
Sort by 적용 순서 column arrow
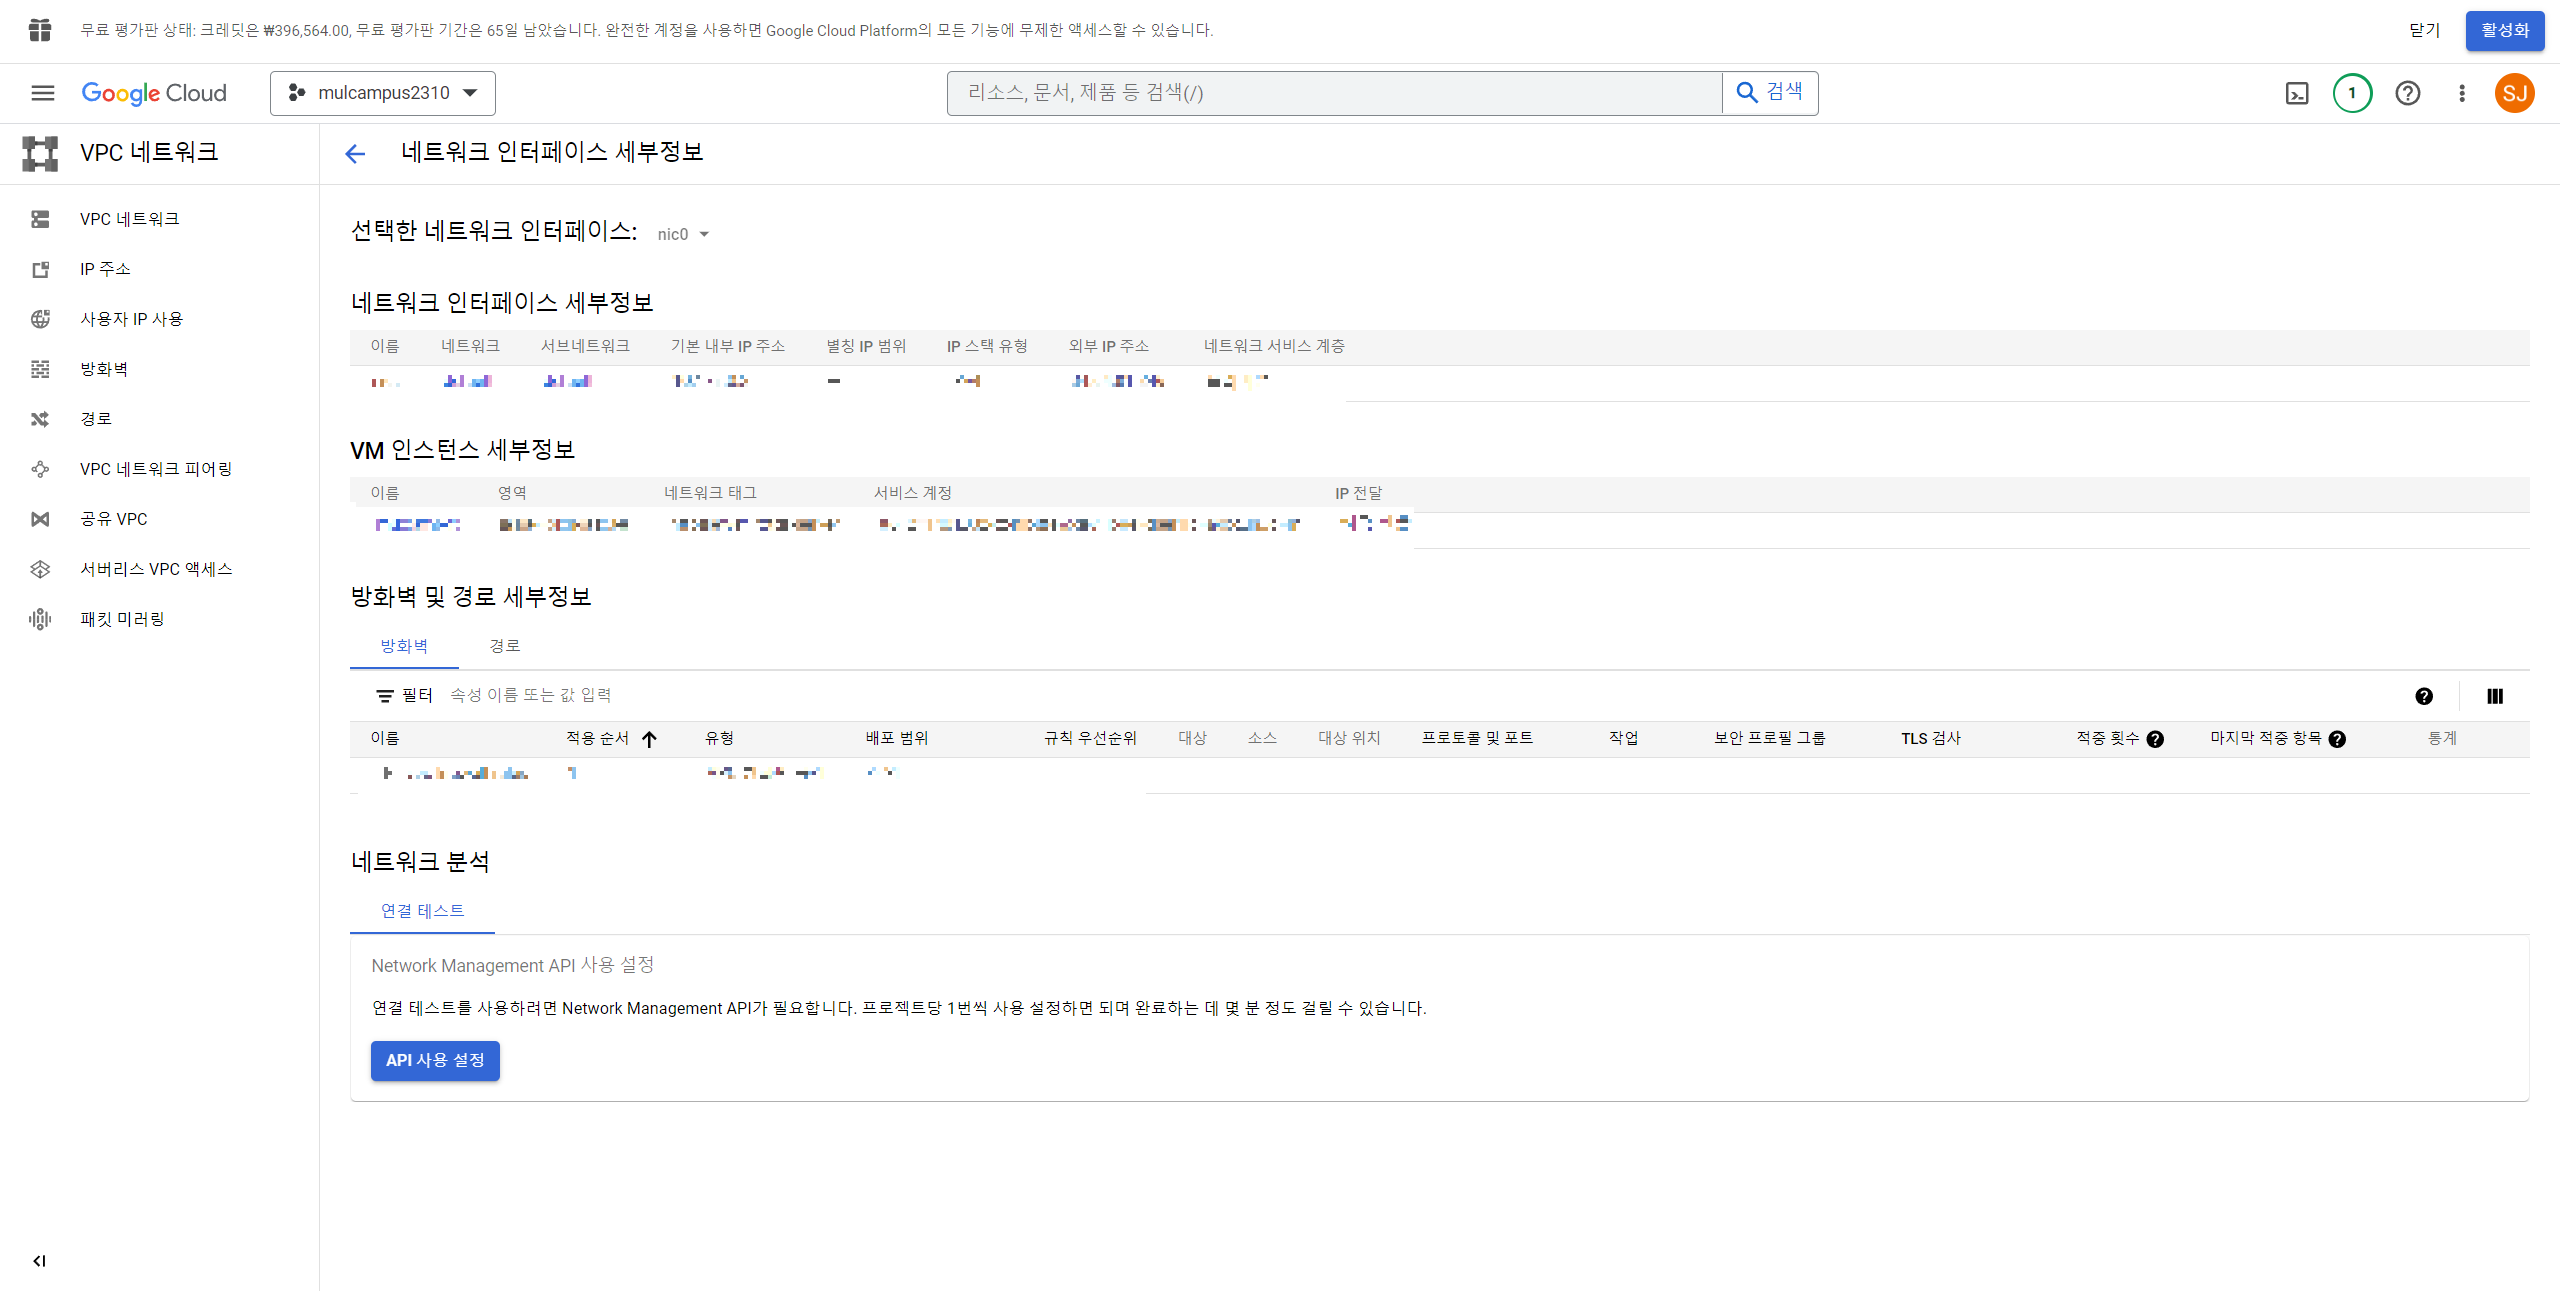649,739
